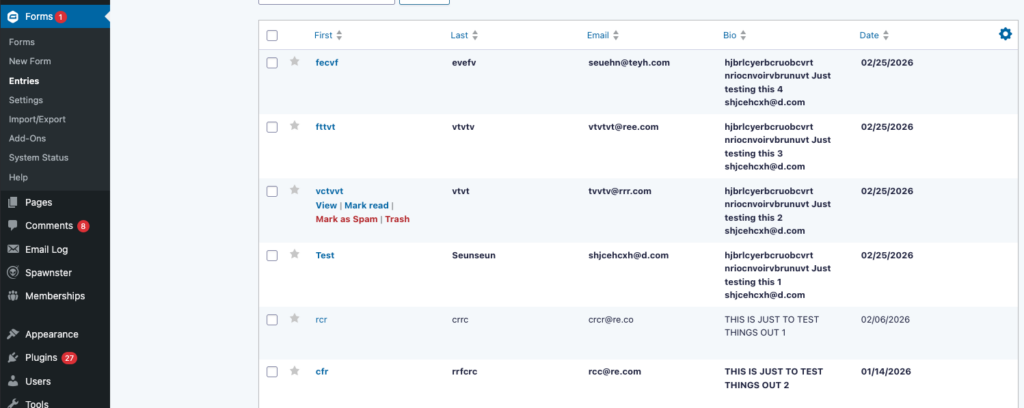1024x408 pixels.
Task: Sort entries by Date column arrows
Action: point(887,36)
